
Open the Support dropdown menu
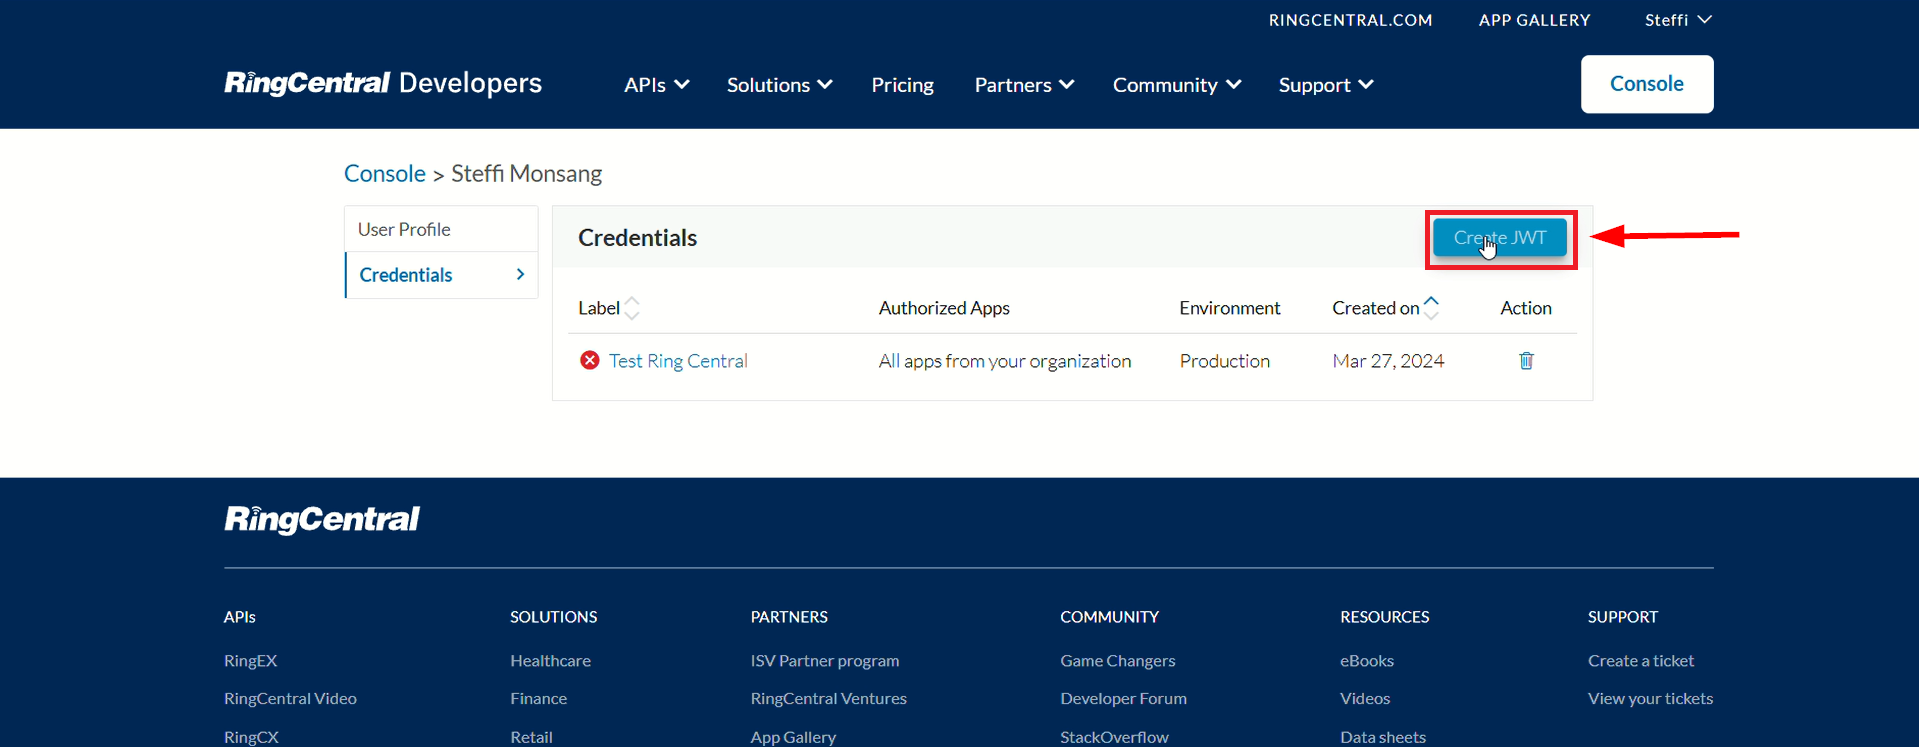pyautogui.click(x=1325, y=85)
